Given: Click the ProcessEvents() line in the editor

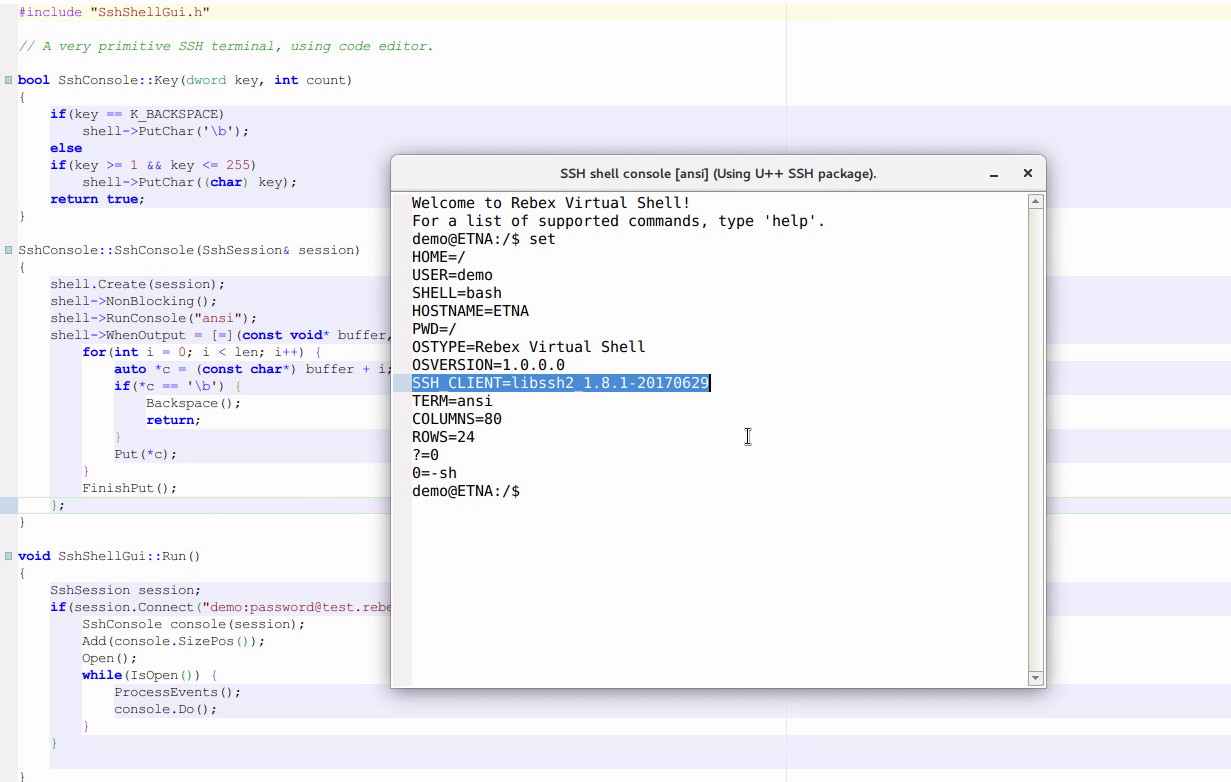Looking at the screenshot, I should [x=177, y=692].
